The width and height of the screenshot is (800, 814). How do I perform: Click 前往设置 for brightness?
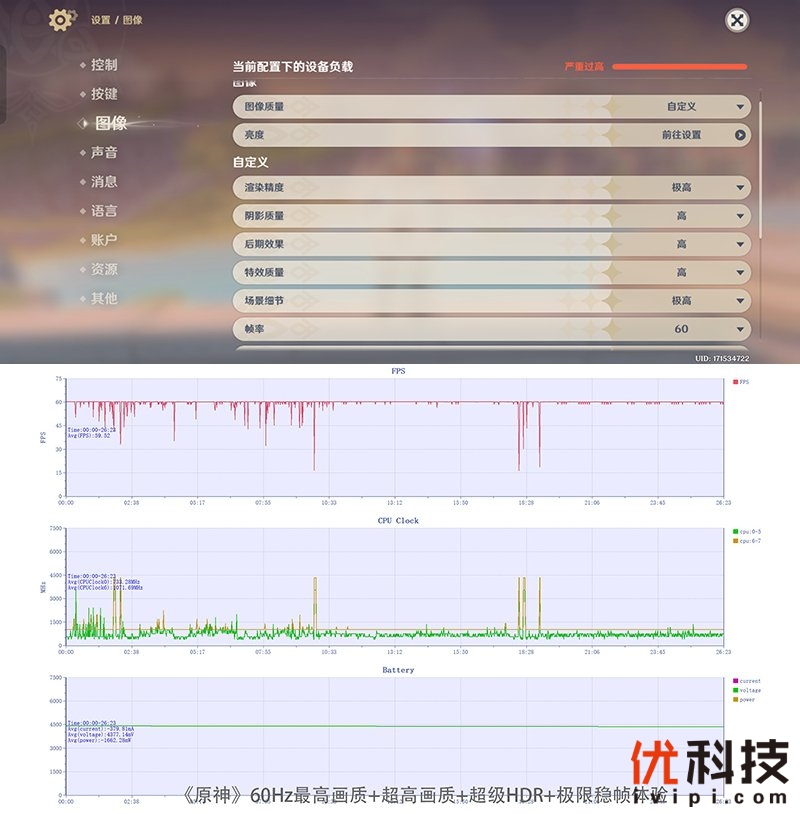coord(681,135)
